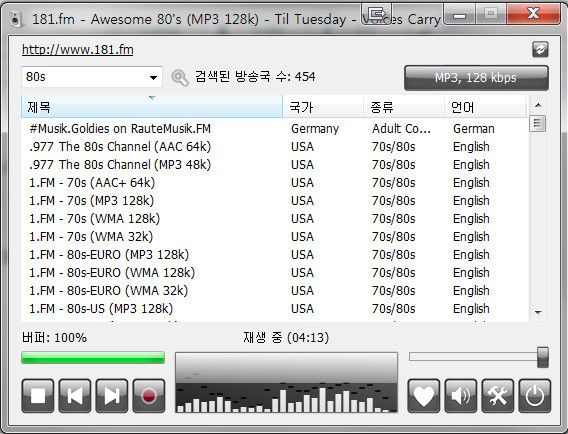Click the Germany country cell
Viewport: 568px width, 434px height.
[315, 129]
